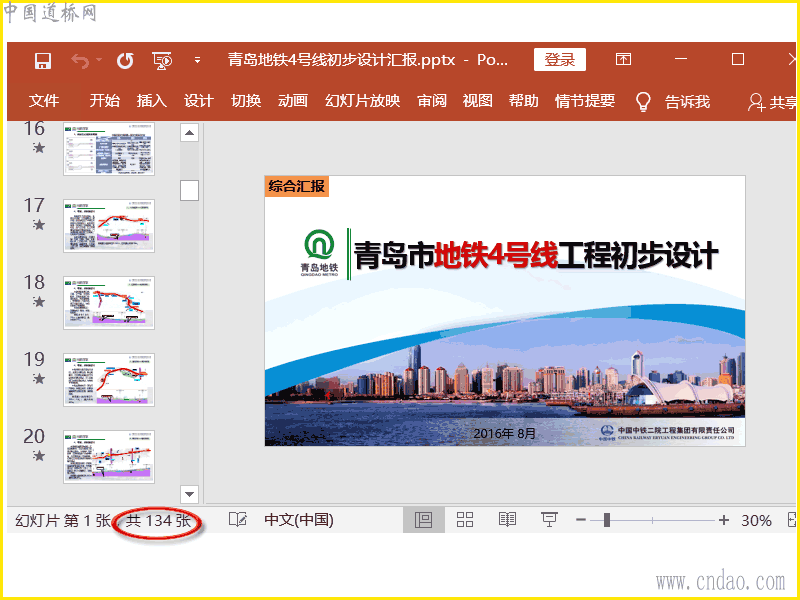This screenshot has width=800, height=600.
Task: Select slide 19 thumbnail
Action: pos(109,380)
